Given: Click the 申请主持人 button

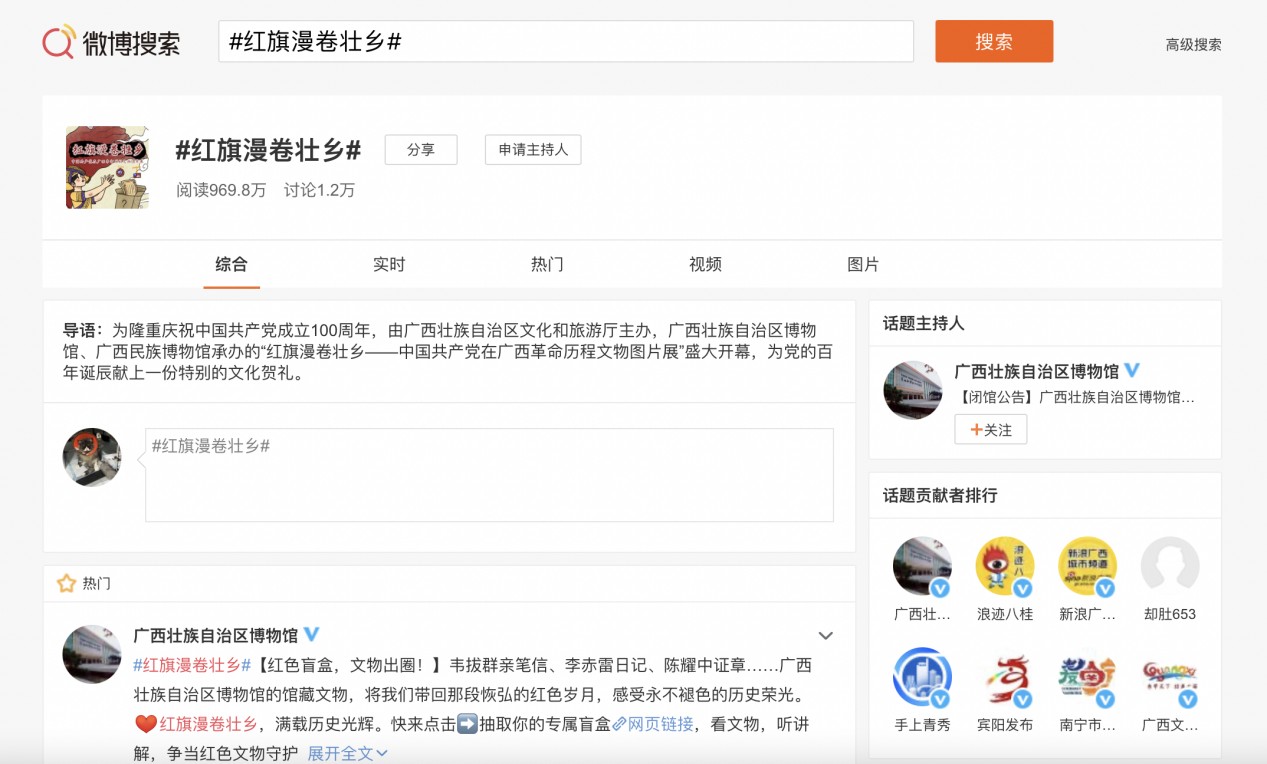Looking at the screenshot, I should pos(533,150).
